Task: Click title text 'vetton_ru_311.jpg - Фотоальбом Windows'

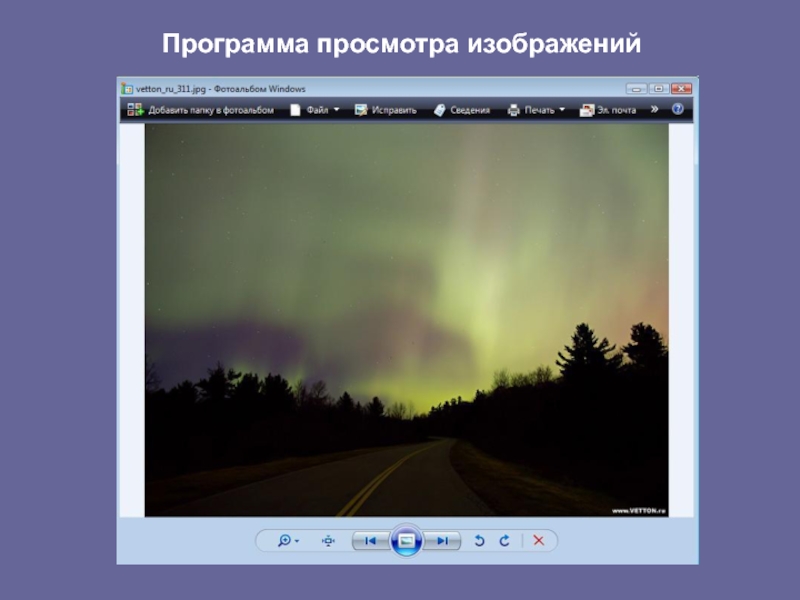Action: click(220, 89)
